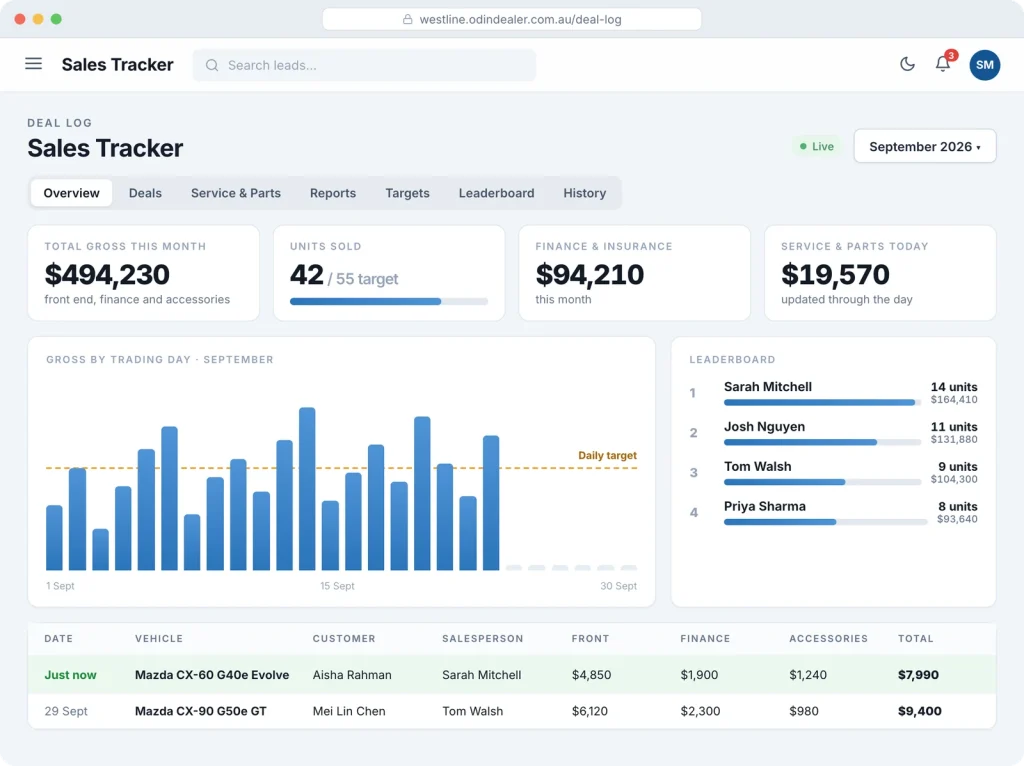The image size is (1024, 766).
Task: Click the 14 units value
Action: 953,387
